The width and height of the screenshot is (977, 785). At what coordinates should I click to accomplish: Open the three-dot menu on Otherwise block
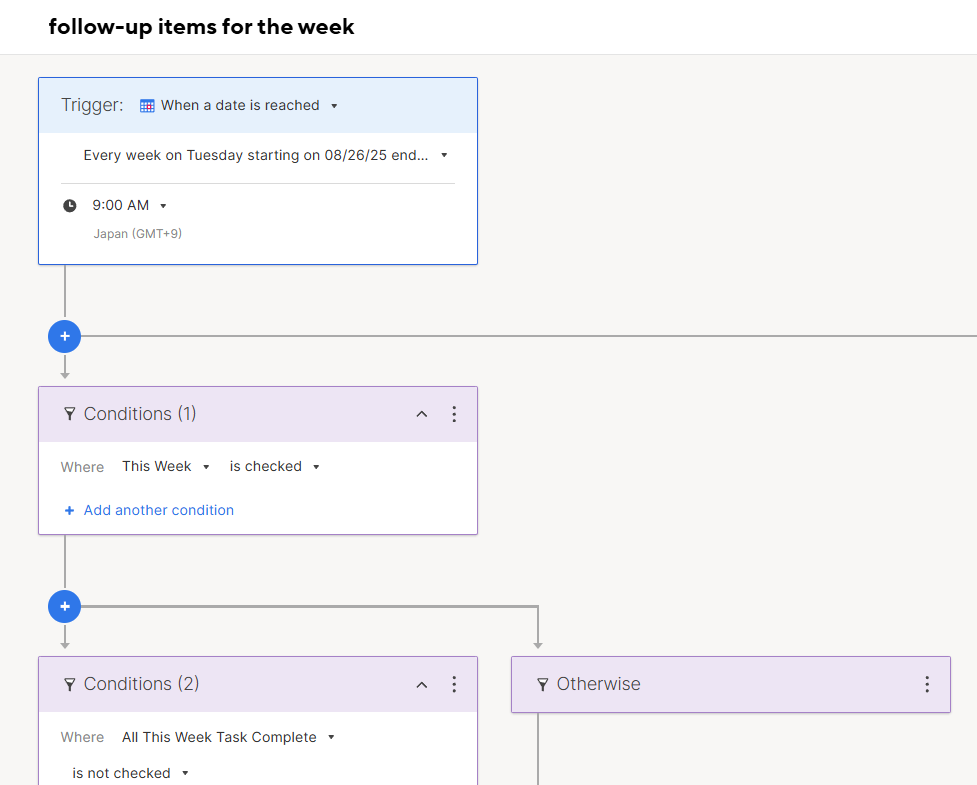tap(927, 684)
